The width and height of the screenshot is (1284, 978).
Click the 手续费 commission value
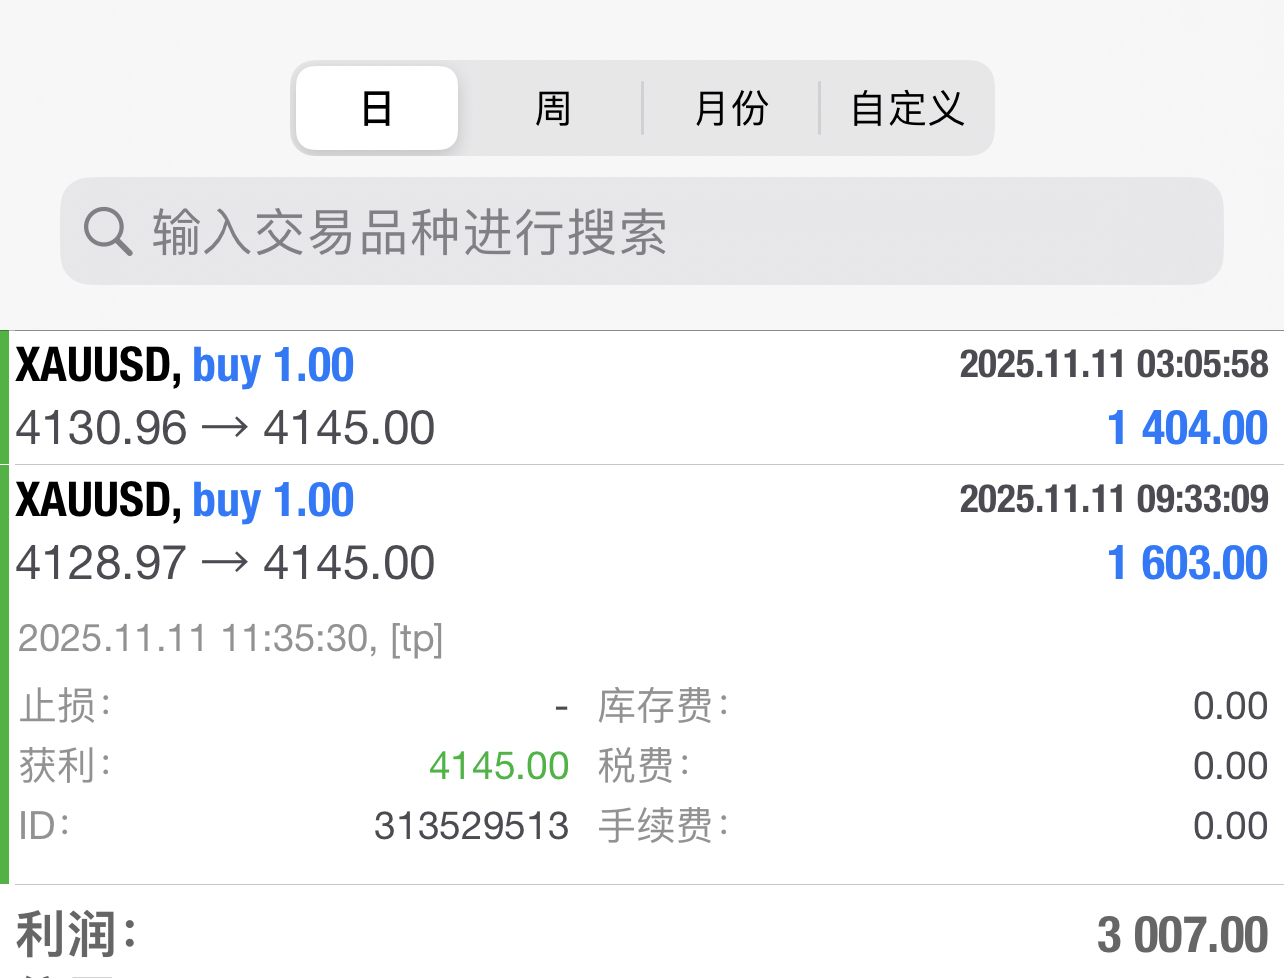coord(1230,826)
